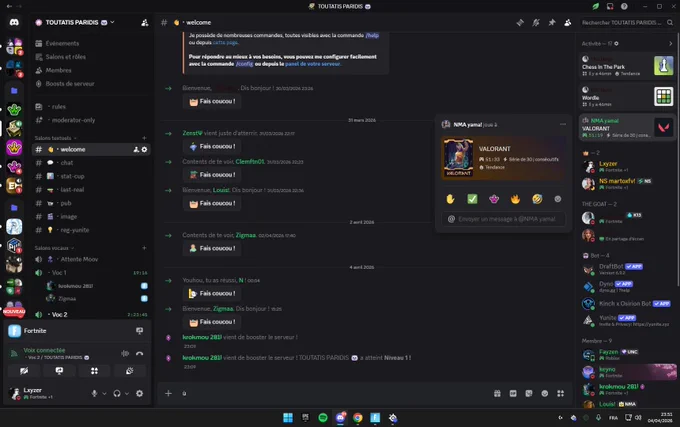Open attachment plus button in message bar

pyautogui.click(x=168, y=393)
